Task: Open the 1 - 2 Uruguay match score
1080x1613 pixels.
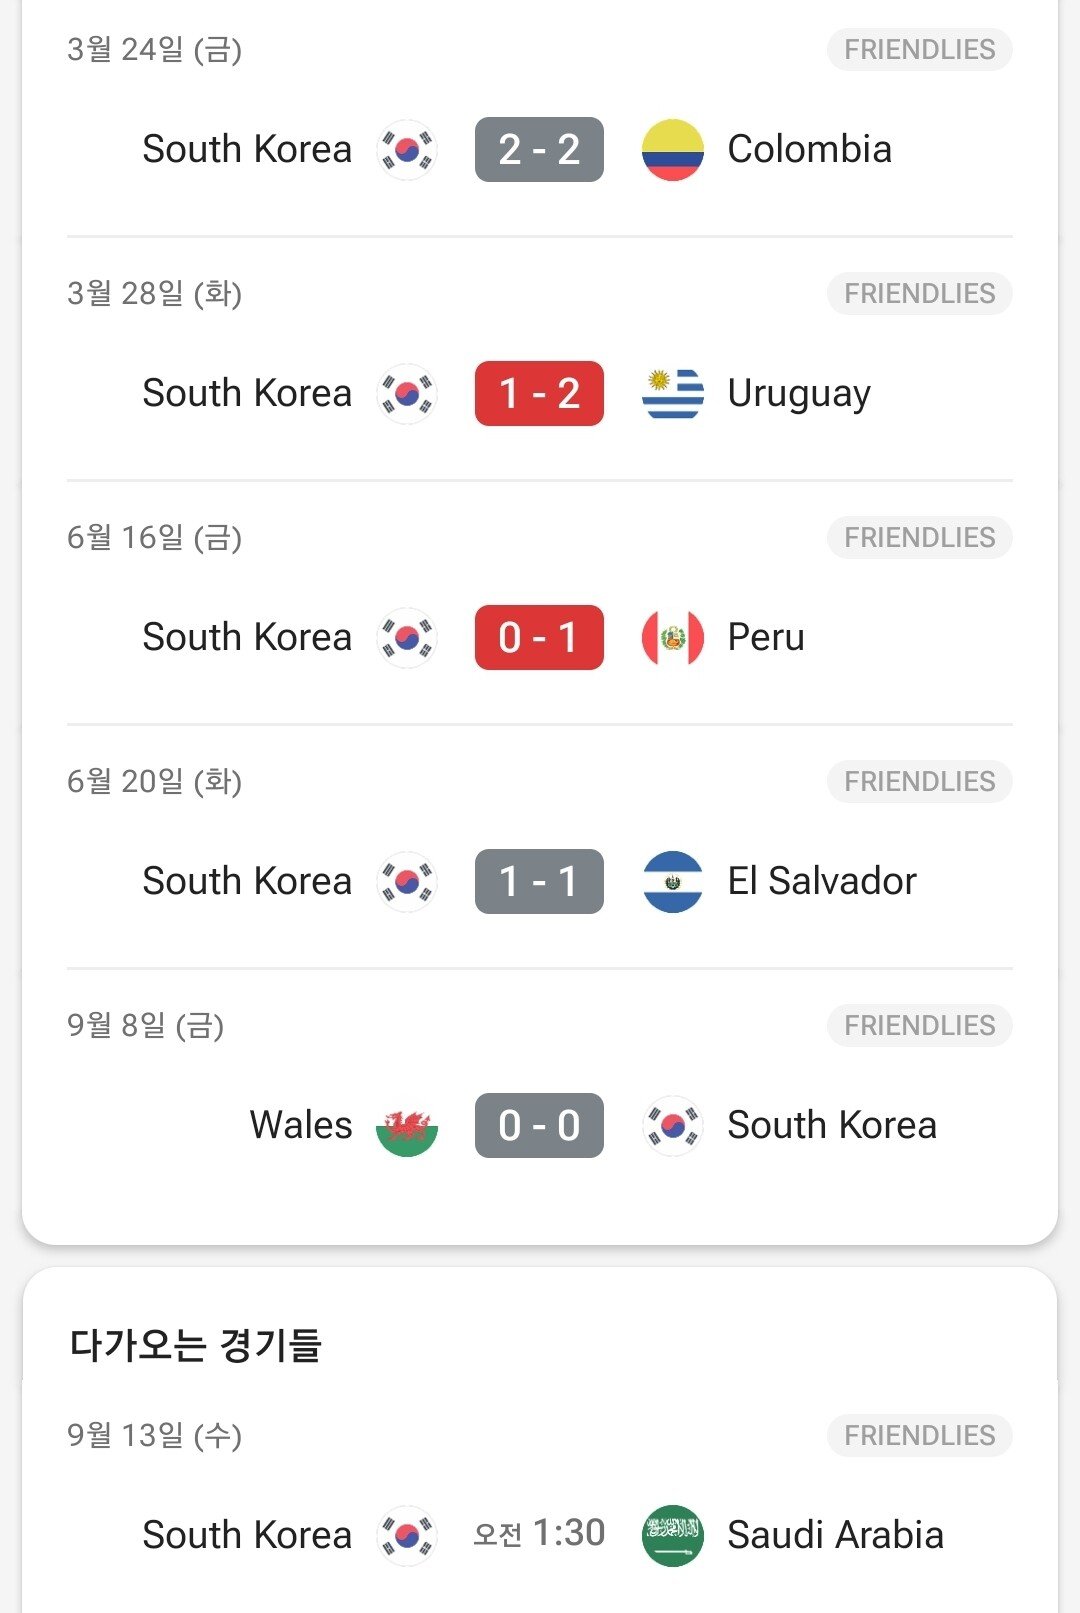Action: point(539,394)
